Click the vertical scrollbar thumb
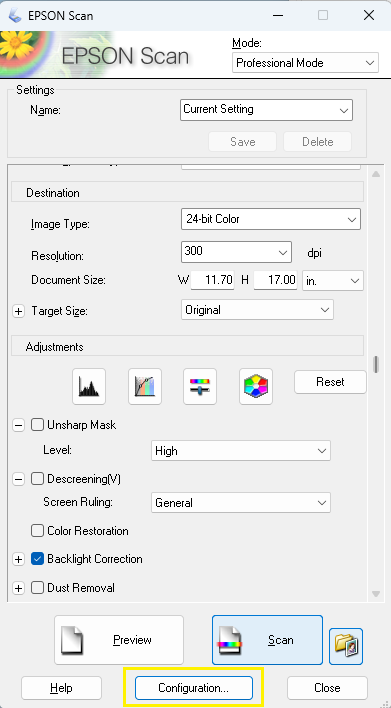 click(x=376, y=364)
